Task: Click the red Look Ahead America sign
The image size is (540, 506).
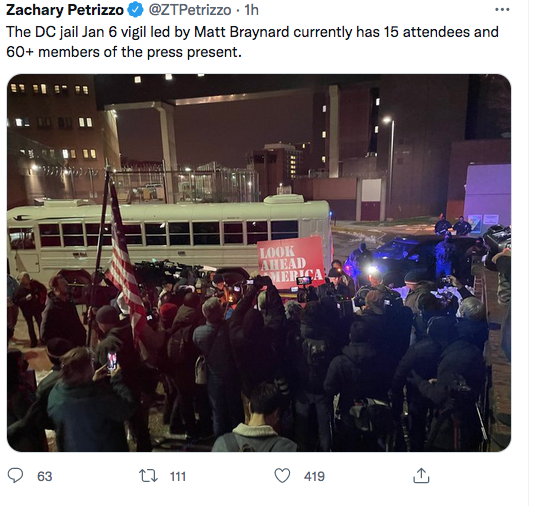Action: (x=291, y=262)
